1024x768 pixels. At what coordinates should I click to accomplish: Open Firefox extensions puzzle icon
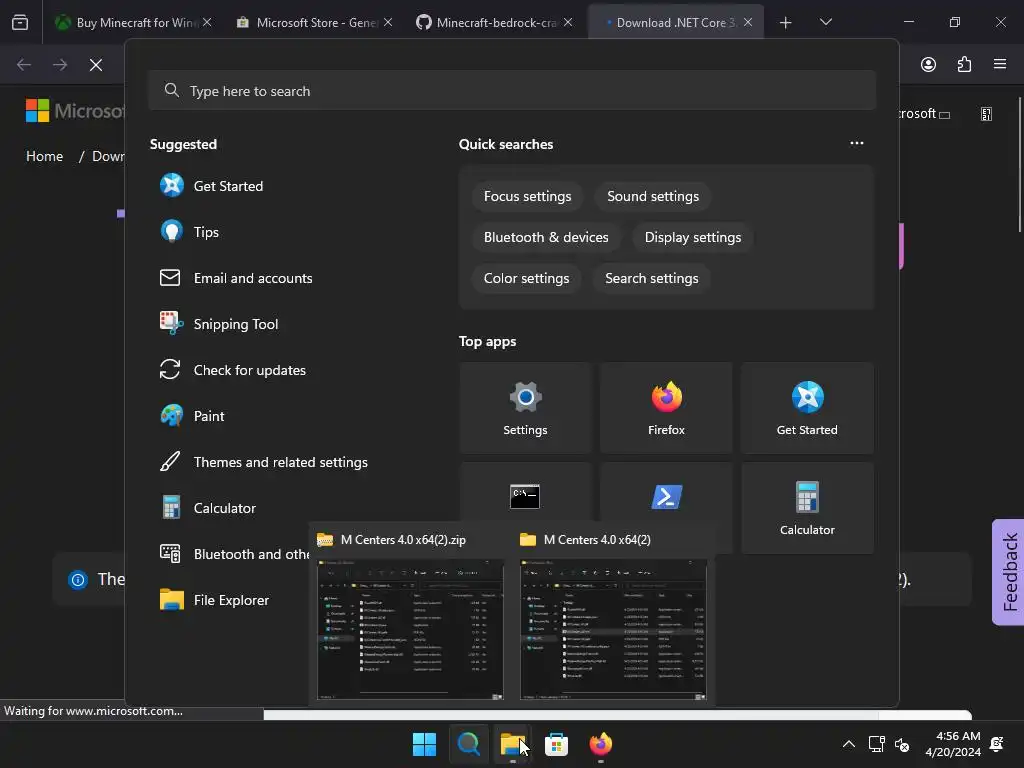pyautogui.click(x=964, y=64)
